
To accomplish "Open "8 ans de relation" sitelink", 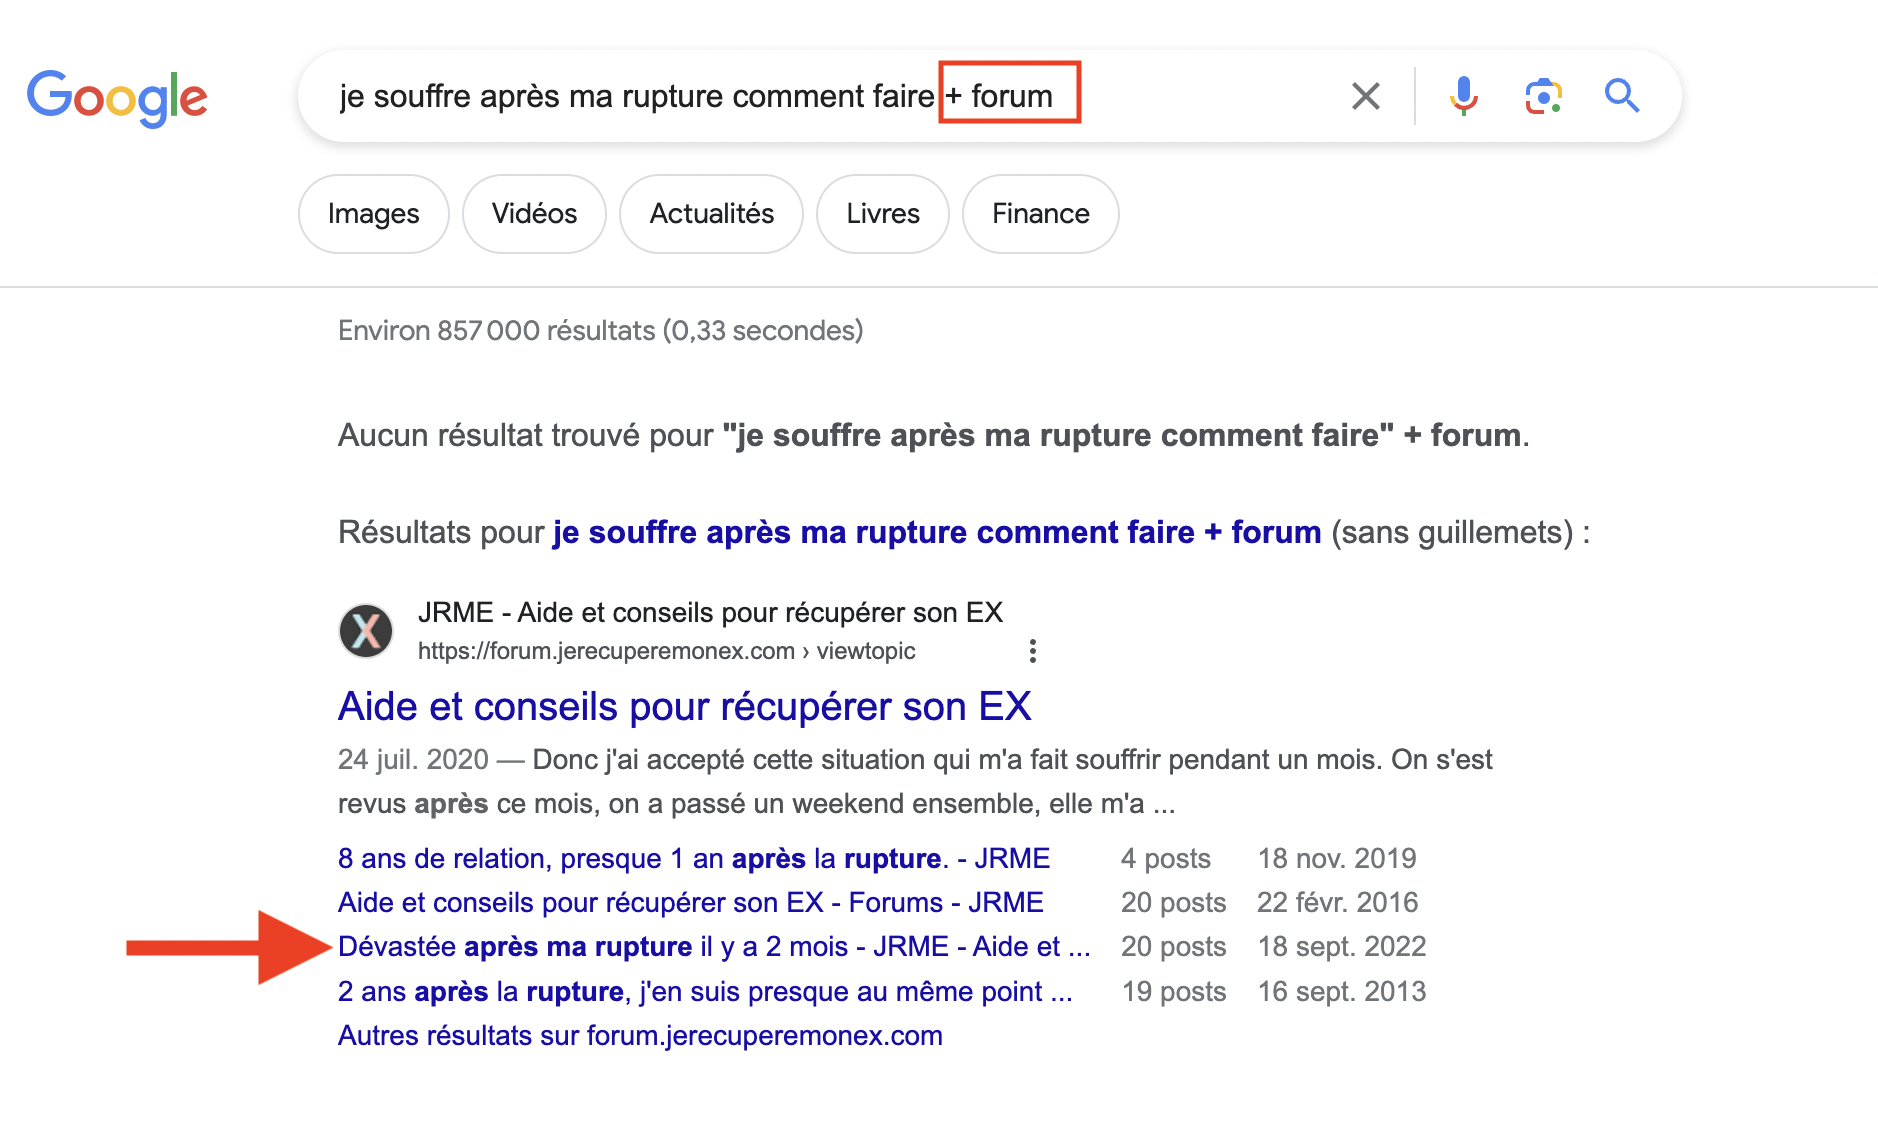I will [x=693, y=859].
